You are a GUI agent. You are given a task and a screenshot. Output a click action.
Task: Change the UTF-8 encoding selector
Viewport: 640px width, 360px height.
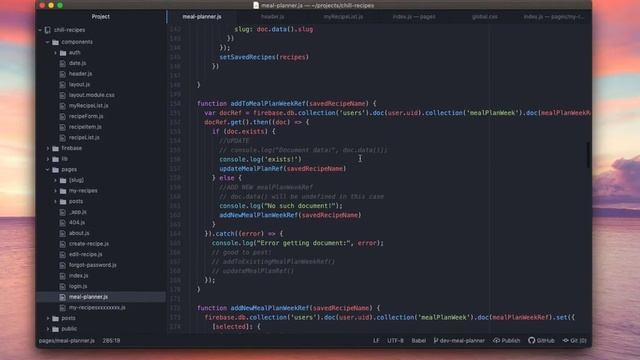coord(395,340)
